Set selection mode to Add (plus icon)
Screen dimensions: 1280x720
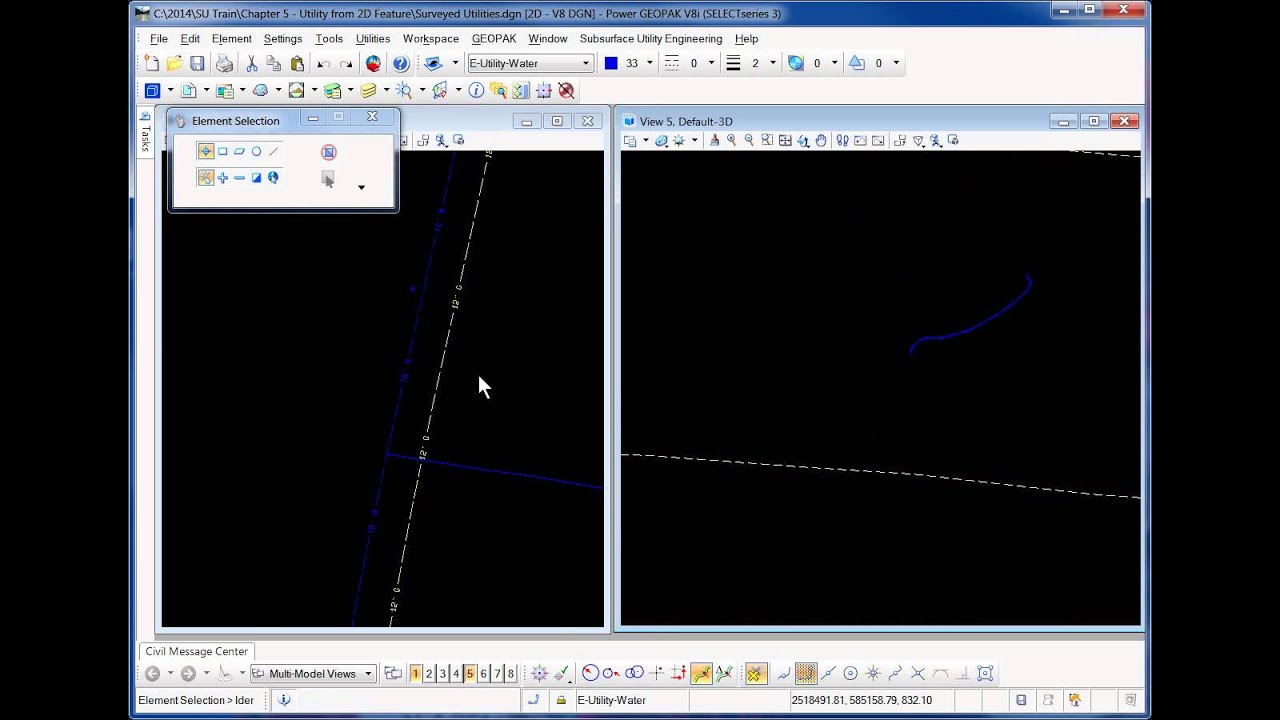pos(222,177)
